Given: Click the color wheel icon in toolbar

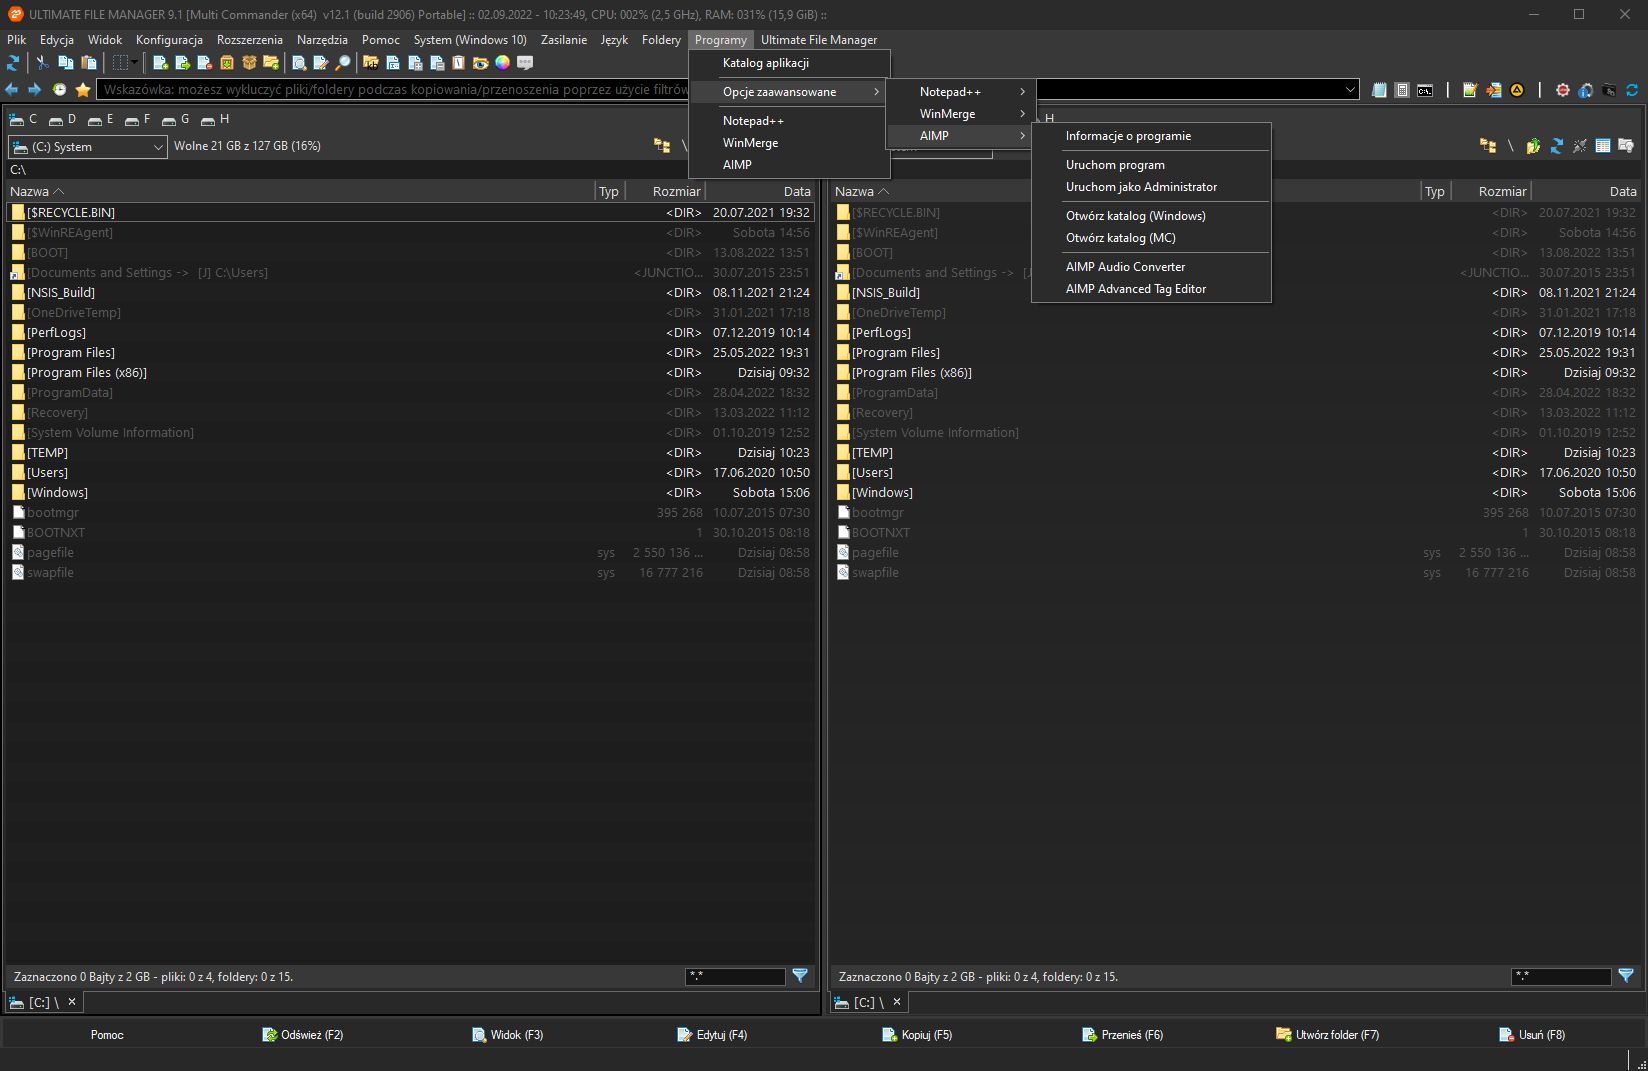Looking at the screenshot, I should [x=503, y=63].
